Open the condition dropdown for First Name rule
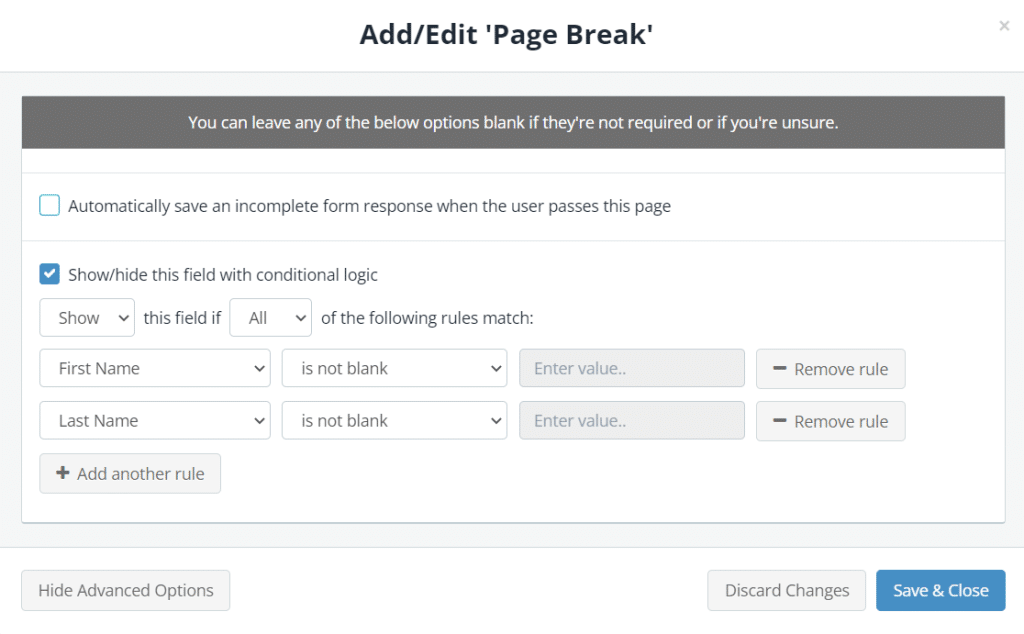 [x=394, y=368]
